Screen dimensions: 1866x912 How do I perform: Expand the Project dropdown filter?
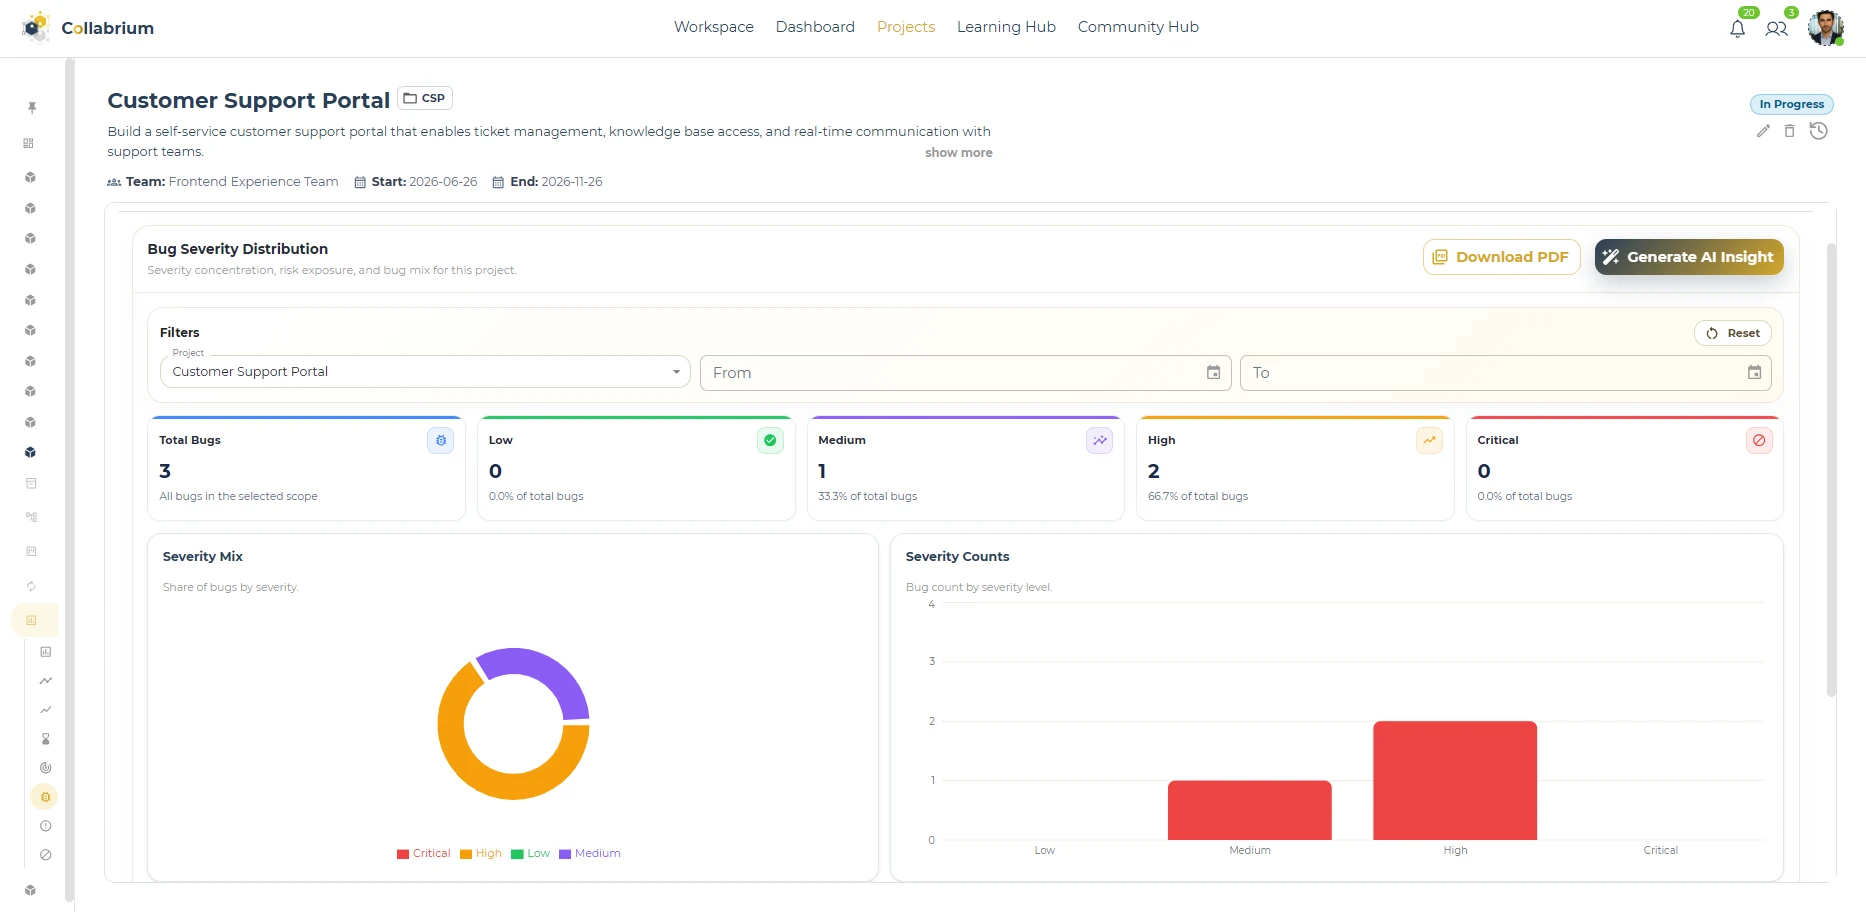(425, 372)
